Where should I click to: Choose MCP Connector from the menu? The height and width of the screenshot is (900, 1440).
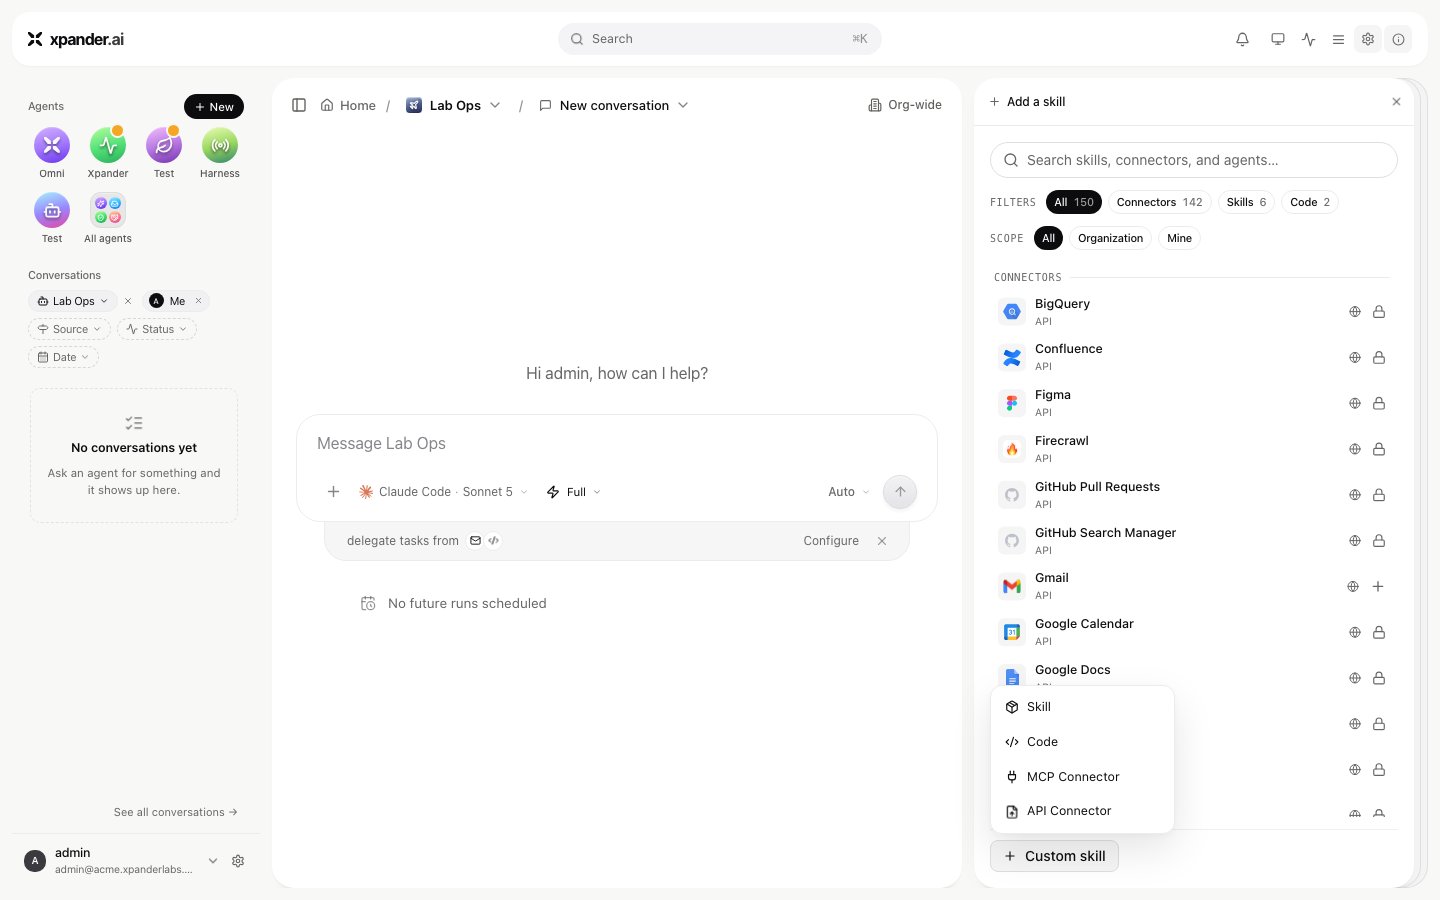point(1082,777)
